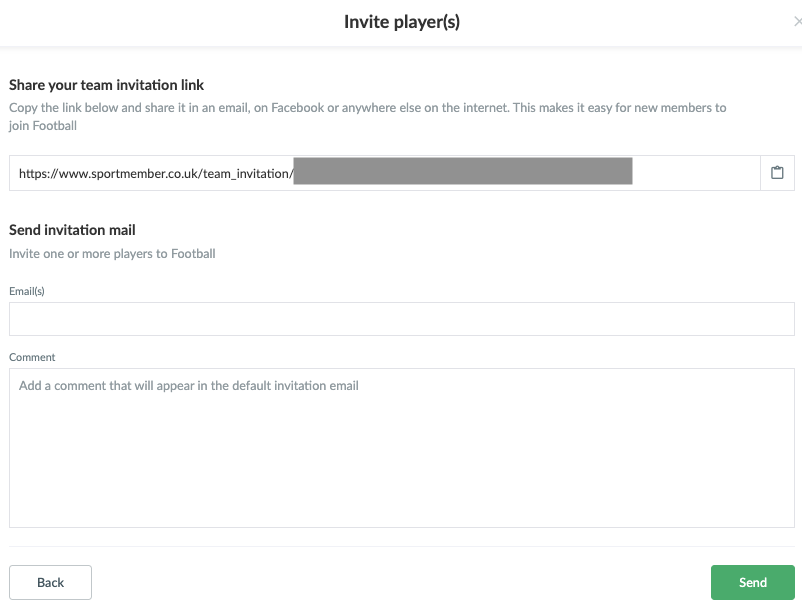Click the 'https://' start of invitation link

click(38, 173)
